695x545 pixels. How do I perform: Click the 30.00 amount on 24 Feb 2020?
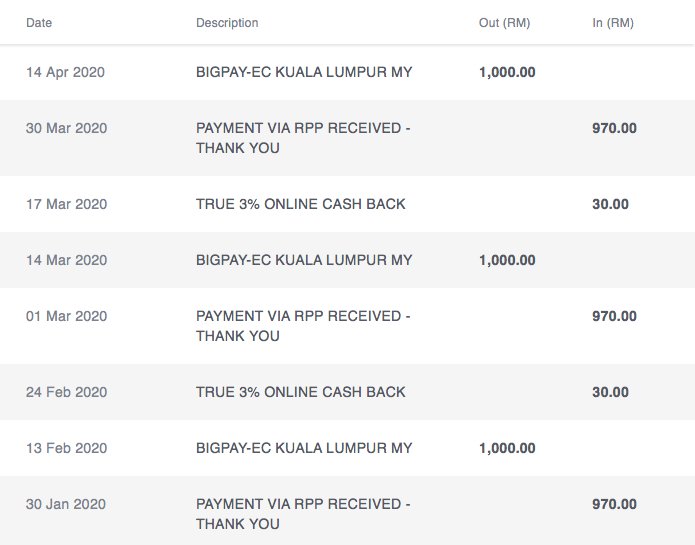pos(610,392)
